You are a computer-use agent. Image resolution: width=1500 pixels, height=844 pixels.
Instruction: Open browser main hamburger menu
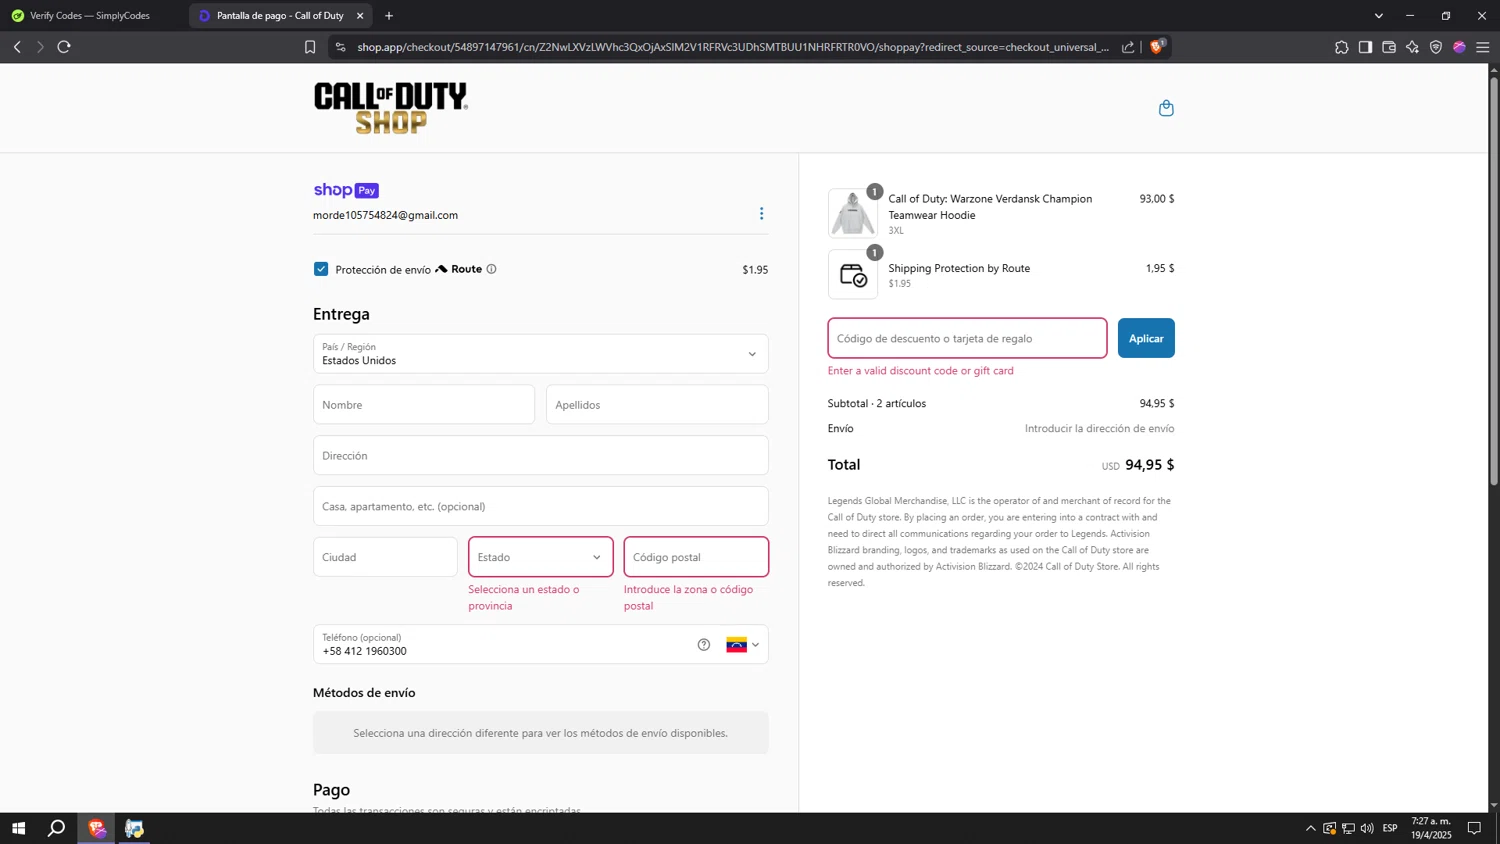pos(1483,47)
